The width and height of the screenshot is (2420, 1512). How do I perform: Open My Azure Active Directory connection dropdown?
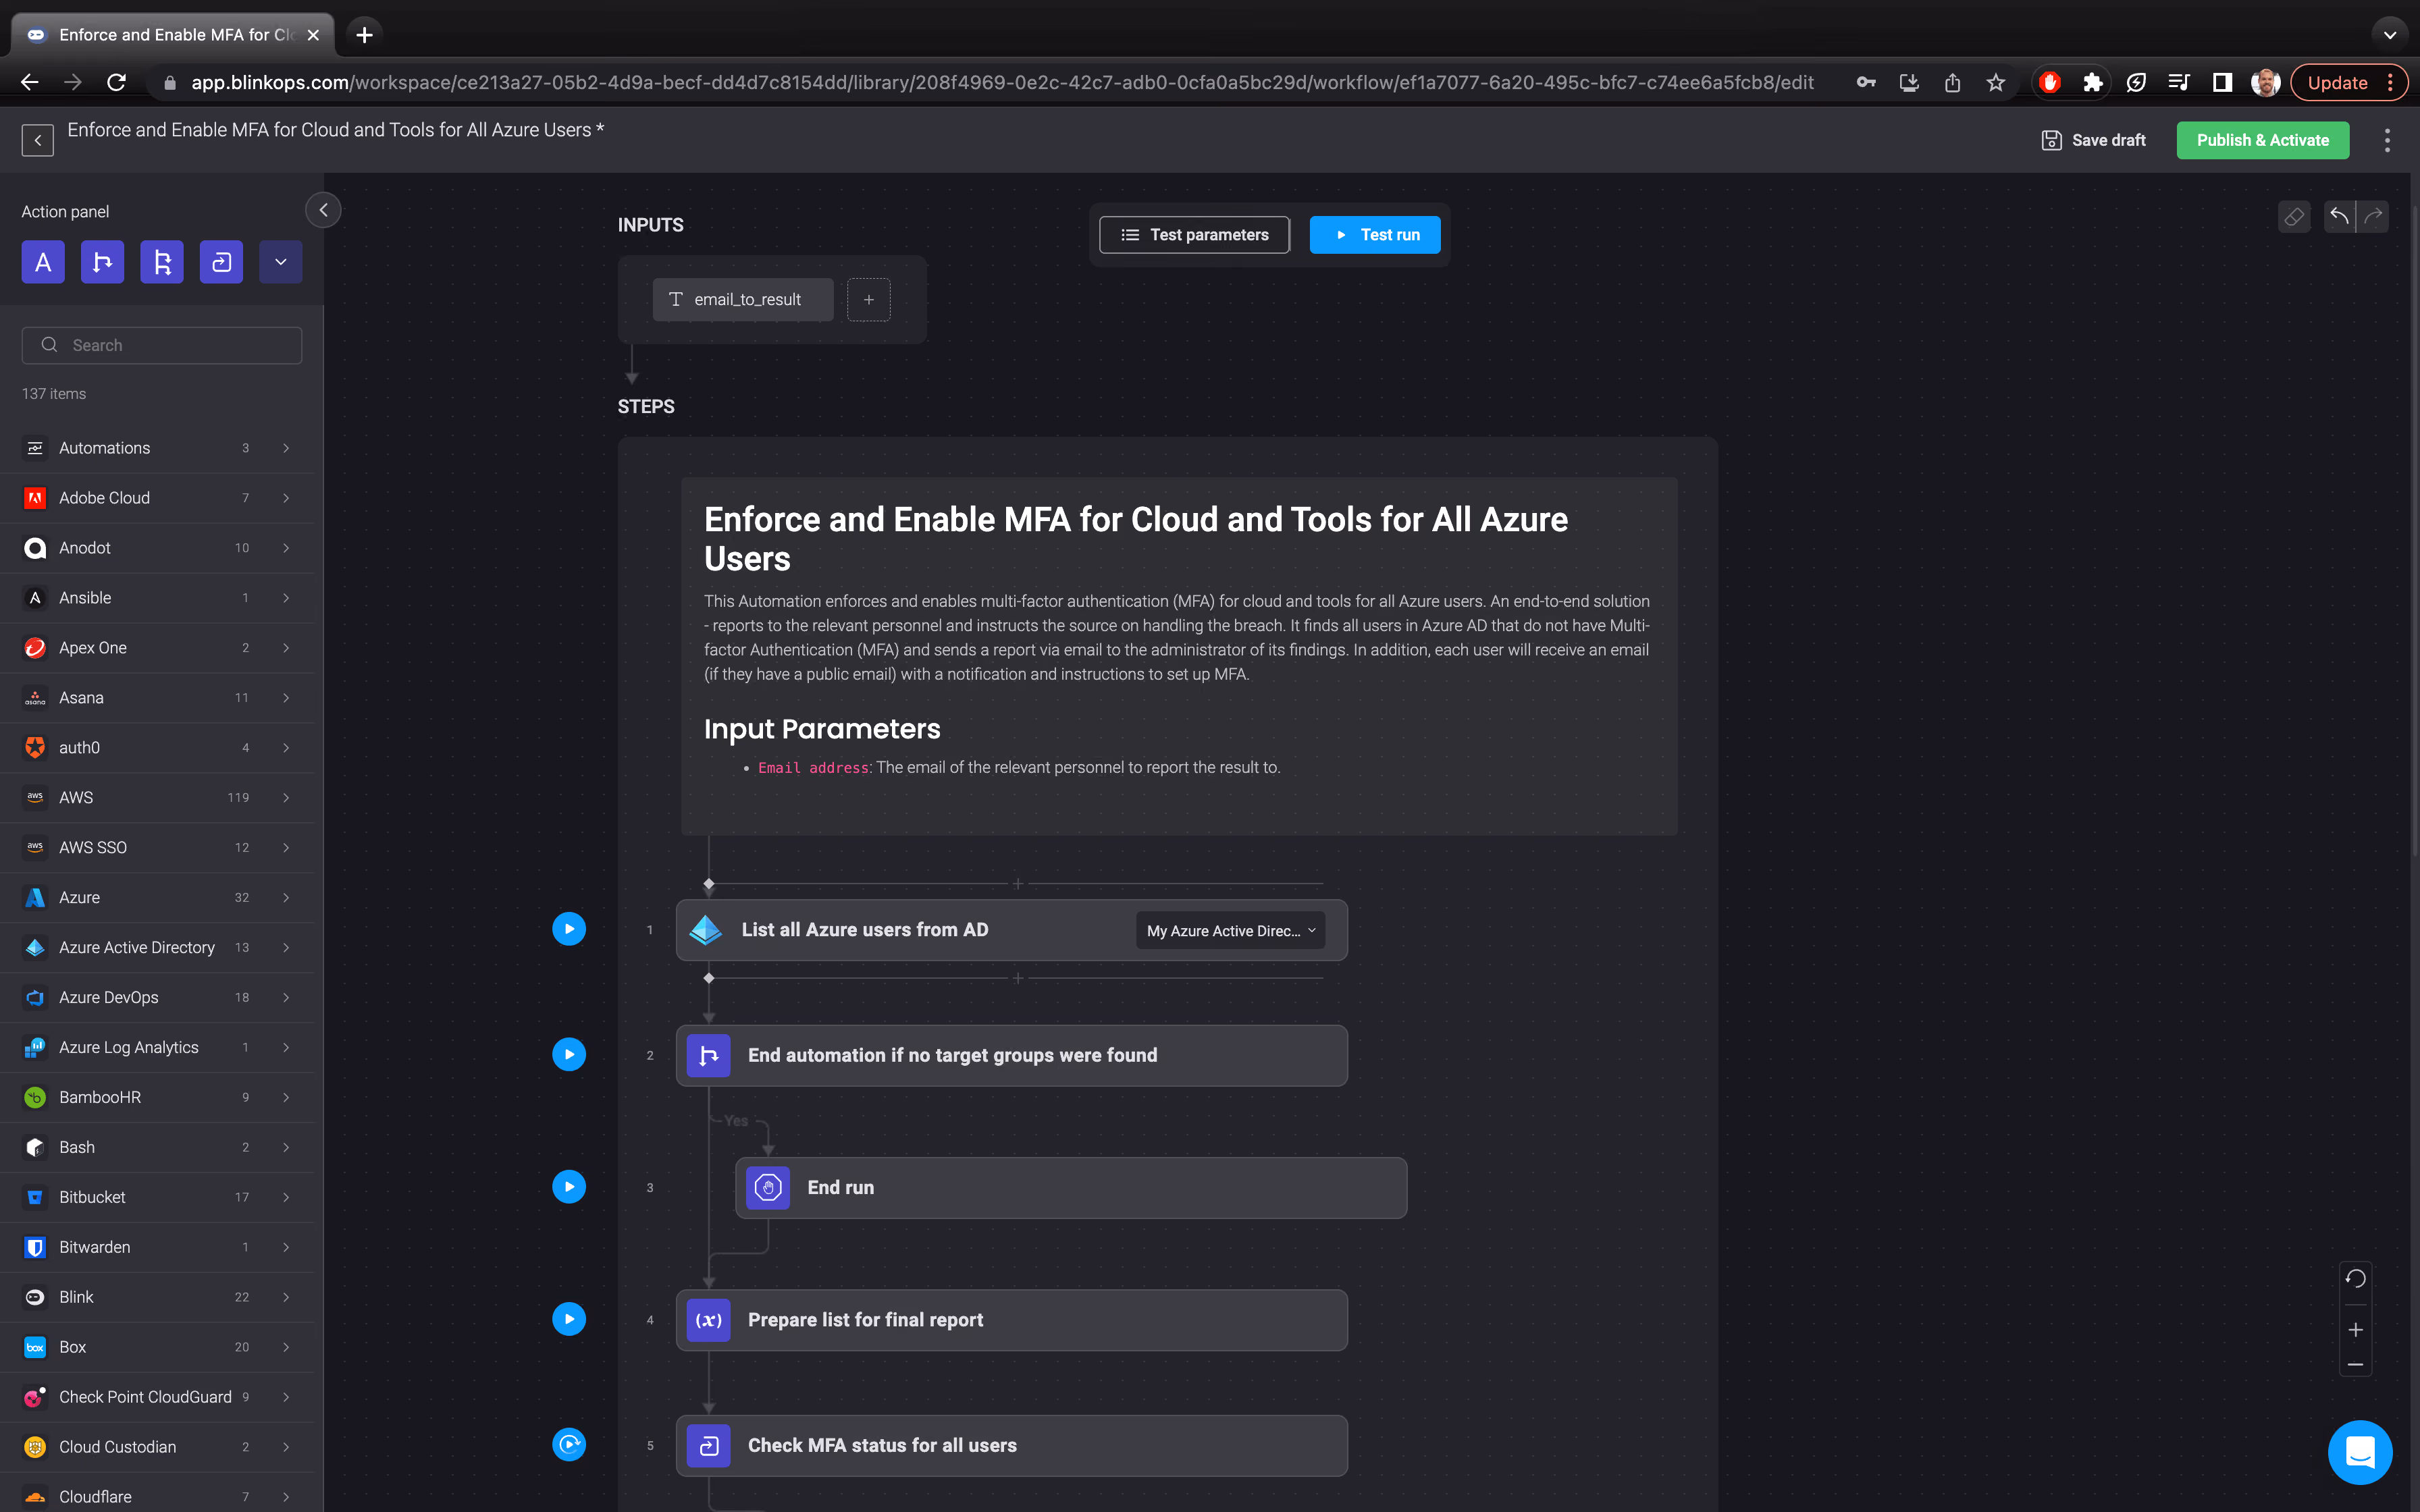(x=1231, y=930)
